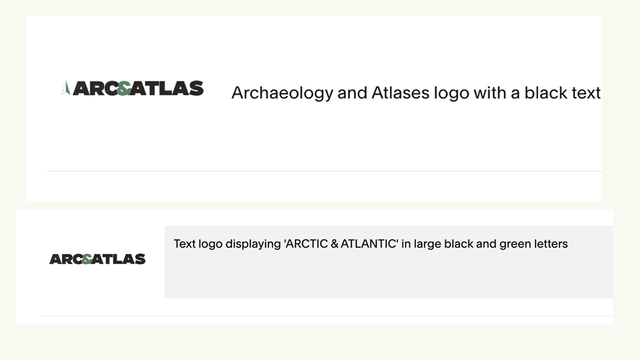The image size is (640, 360).
Task: Click the word ATLAS in the top logo
Action: (167, 88)
